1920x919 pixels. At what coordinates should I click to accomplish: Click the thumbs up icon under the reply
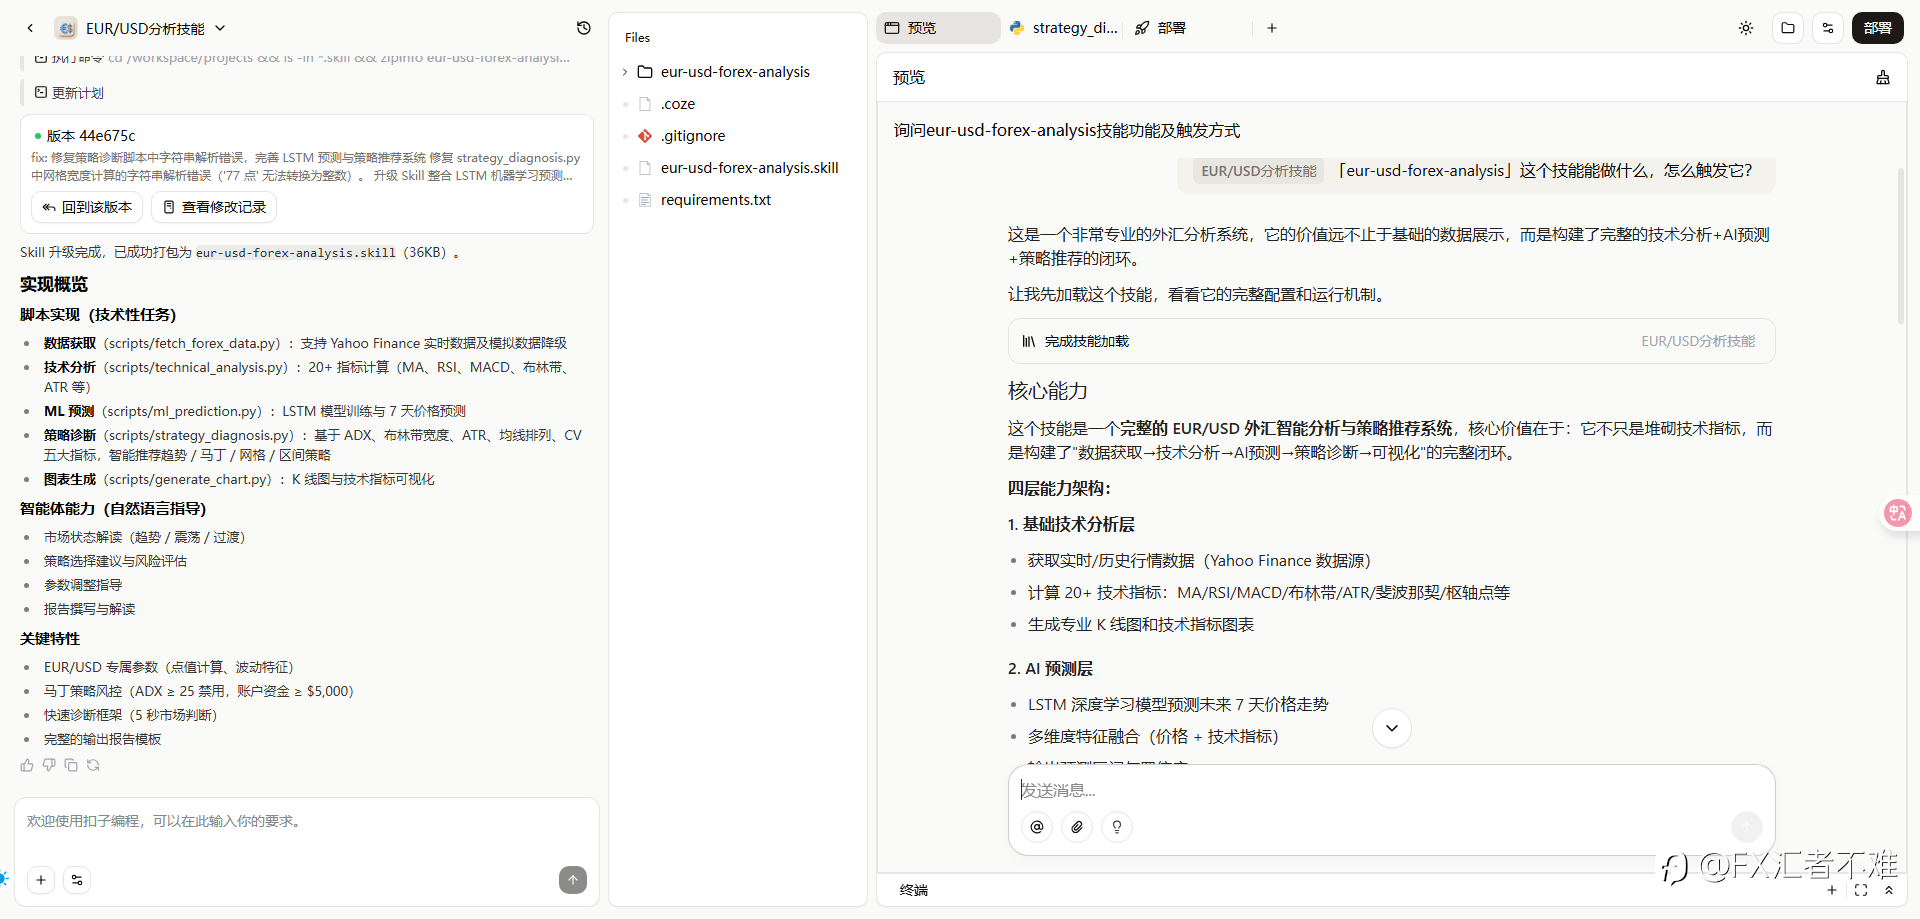(27, 765)
